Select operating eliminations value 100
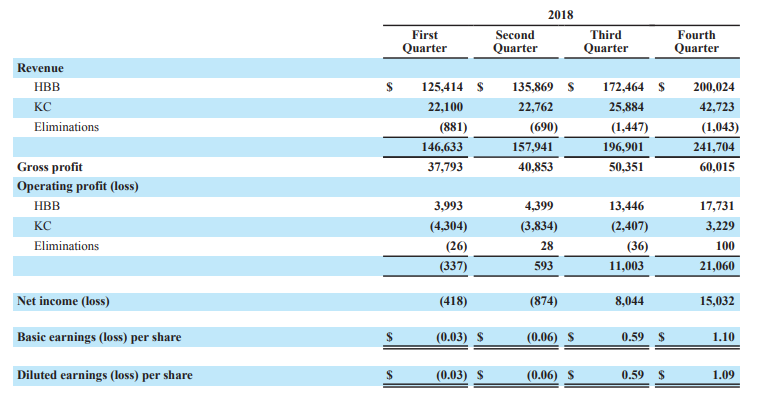 point(725,246)
